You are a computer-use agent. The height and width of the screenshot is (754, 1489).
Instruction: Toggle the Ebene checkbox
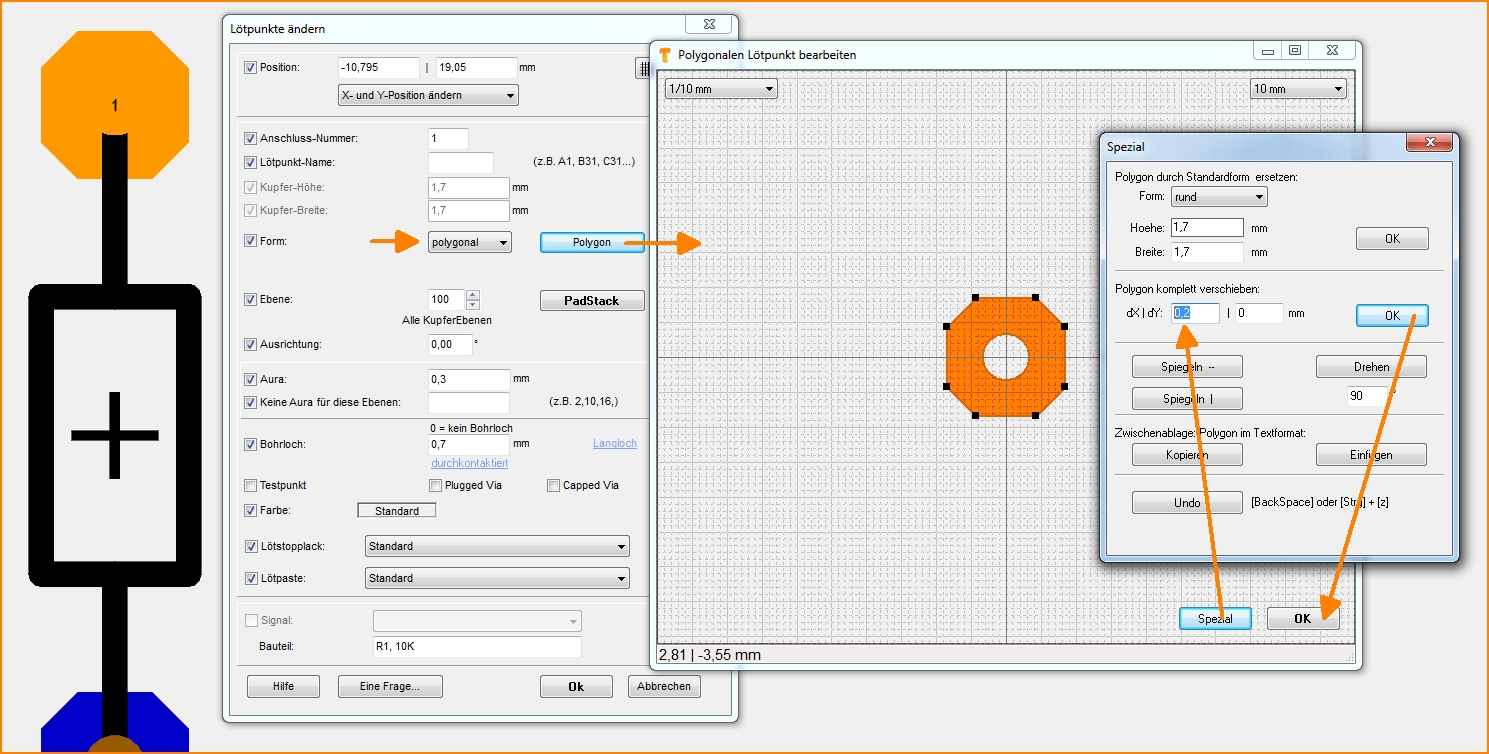pyautogui.click(x=250, y=299)
